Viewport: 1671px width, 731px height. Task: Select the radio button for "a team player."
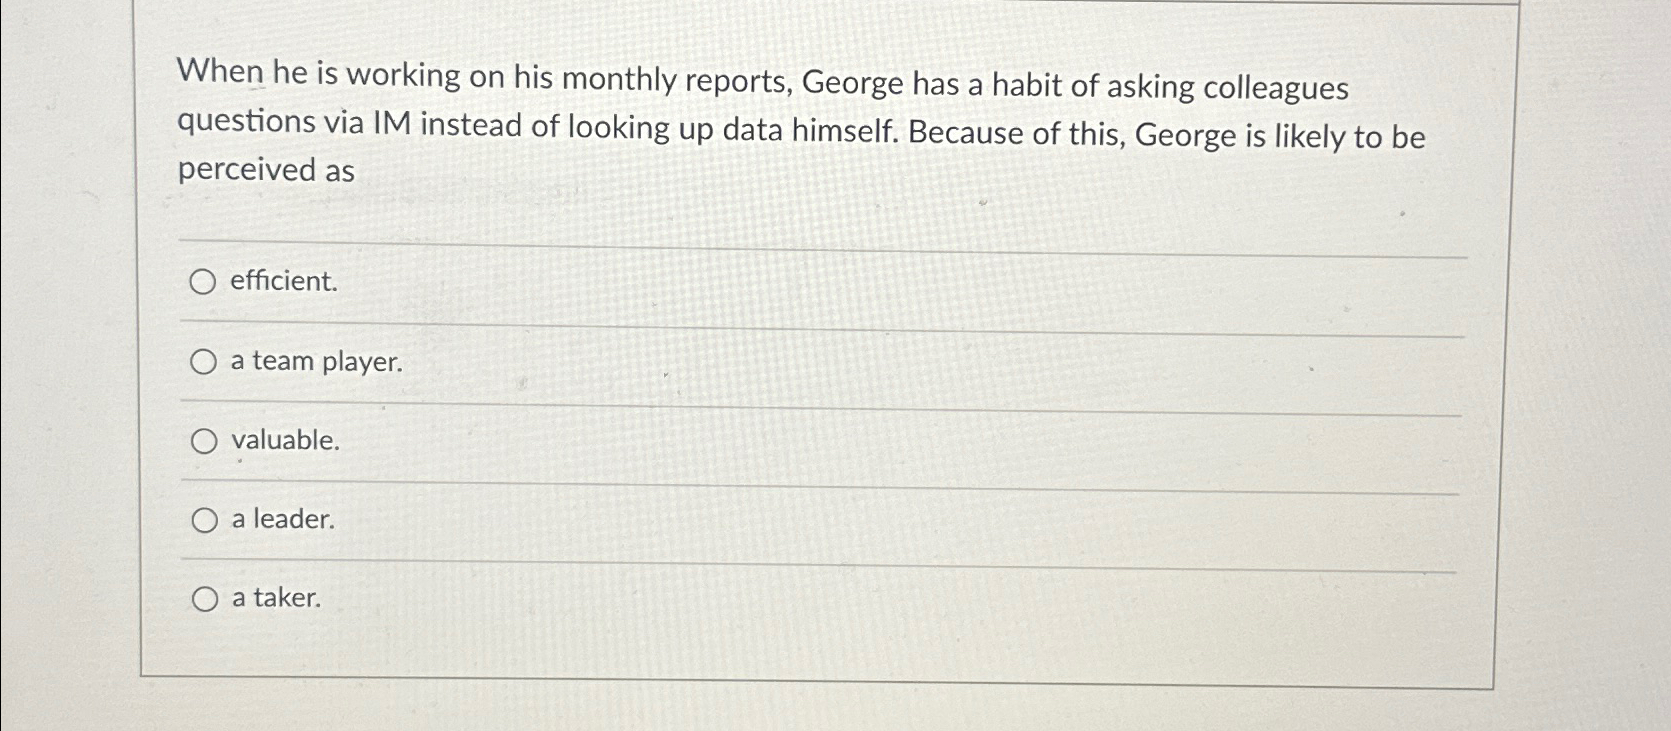204,361
